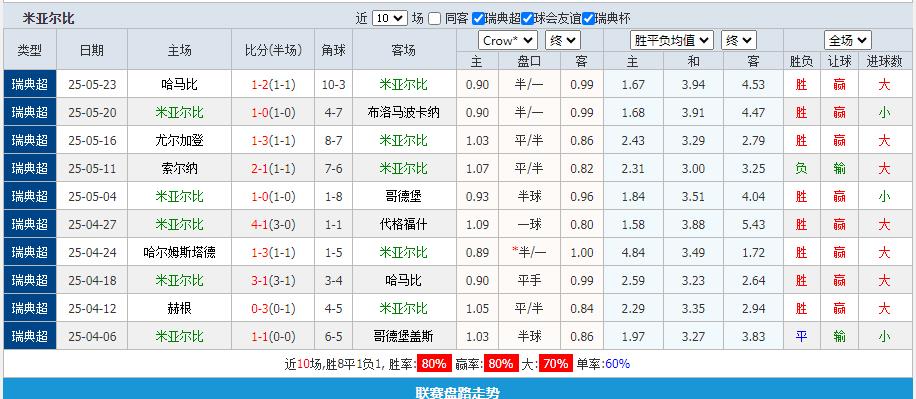Click 输 in 25-04-06 row
Image resolution: width=916 pixels, height=399 pixels.
tap(839, 337)
